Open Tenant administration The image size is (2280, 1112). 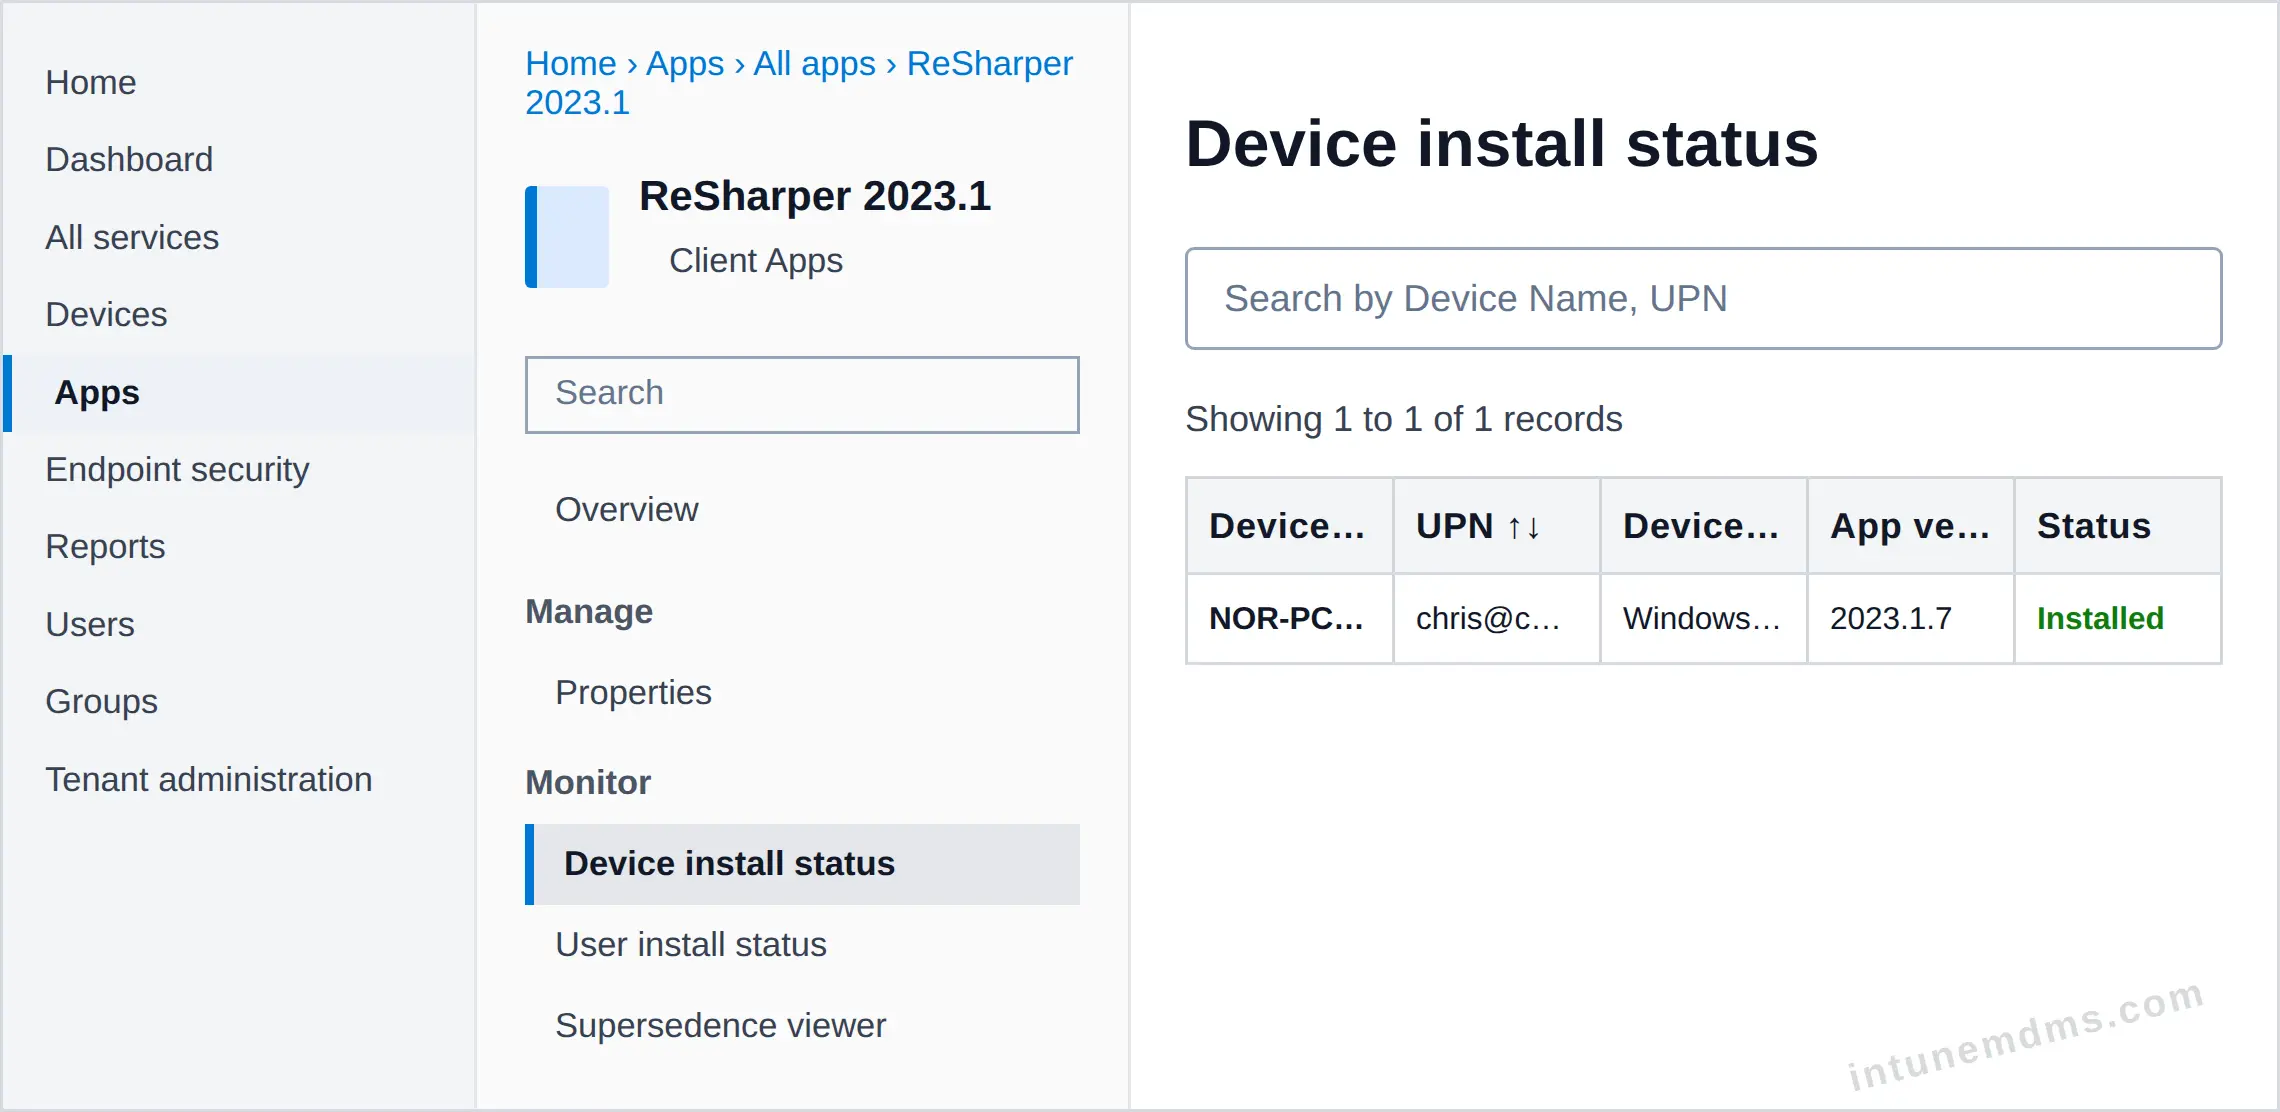pos(208,779)
